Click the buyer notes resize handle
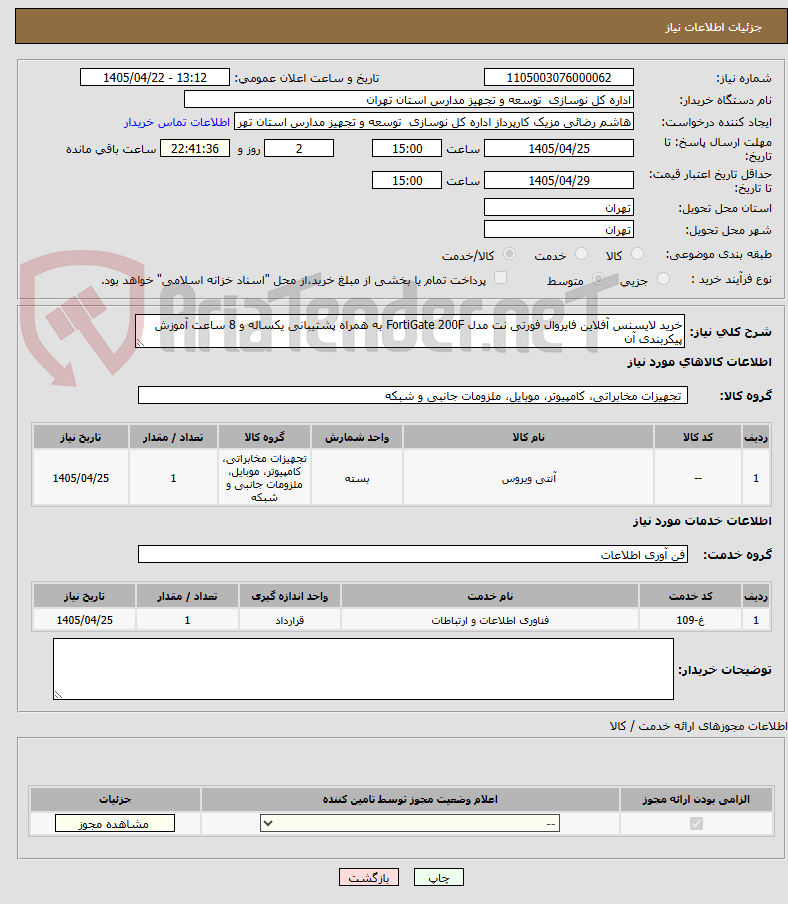788x904 pixels. point(58,695)
